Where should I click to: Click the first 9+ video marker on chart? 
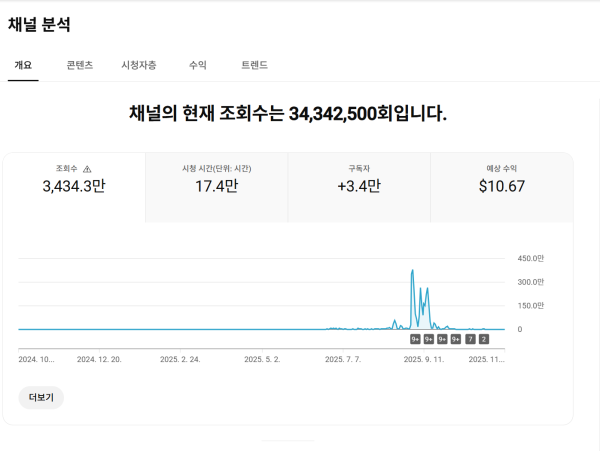tap(415, 339)
